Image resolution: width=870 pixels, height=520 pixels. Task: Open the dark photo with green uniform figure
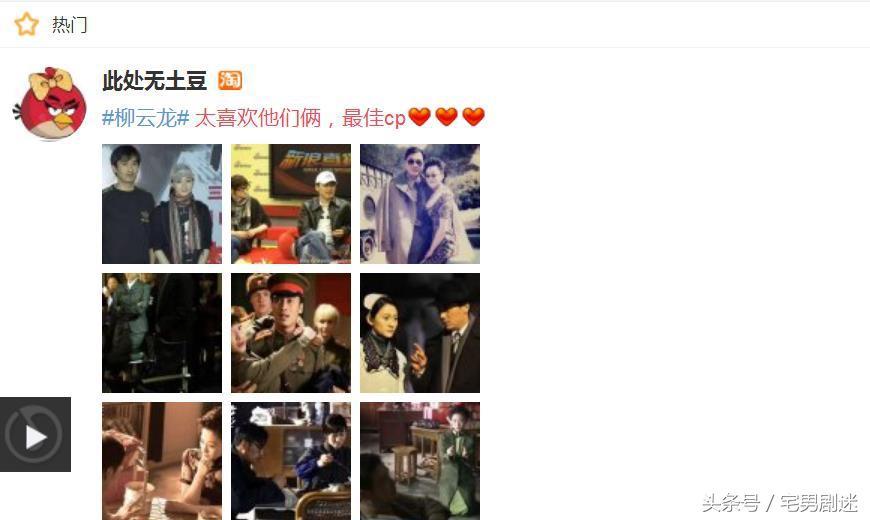click(162, 333)
